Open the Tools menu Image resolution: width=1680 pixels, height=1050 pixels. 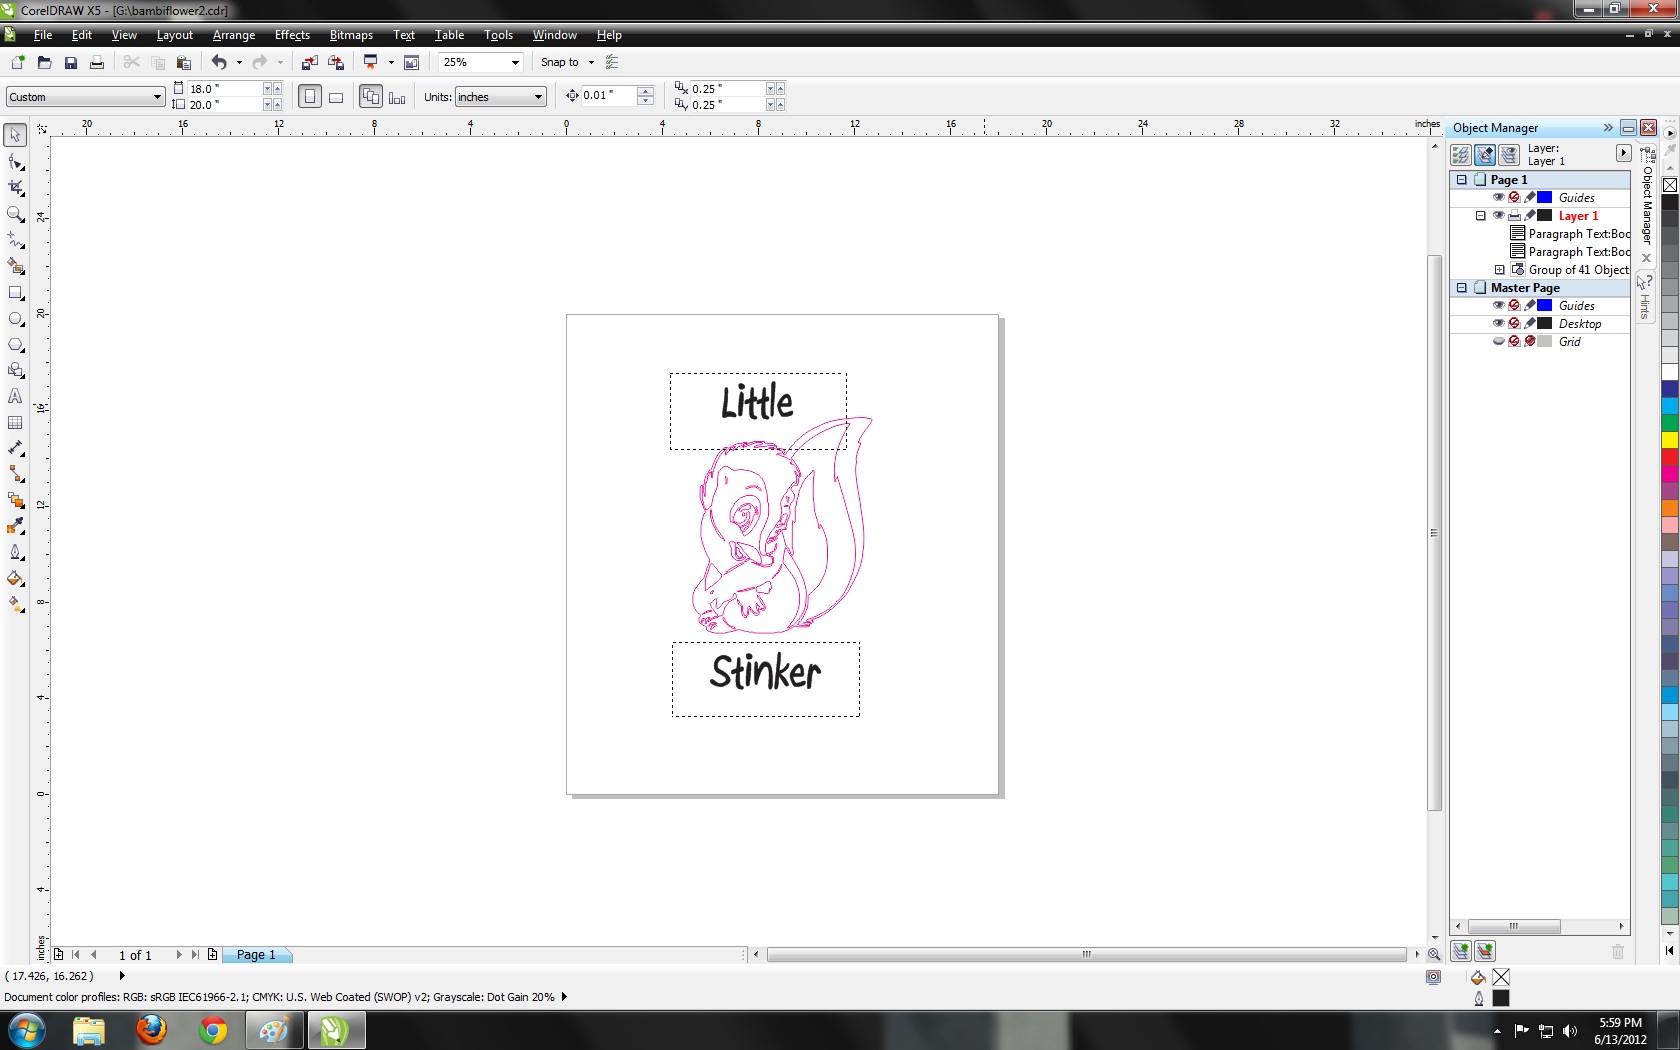coord(498,35)
